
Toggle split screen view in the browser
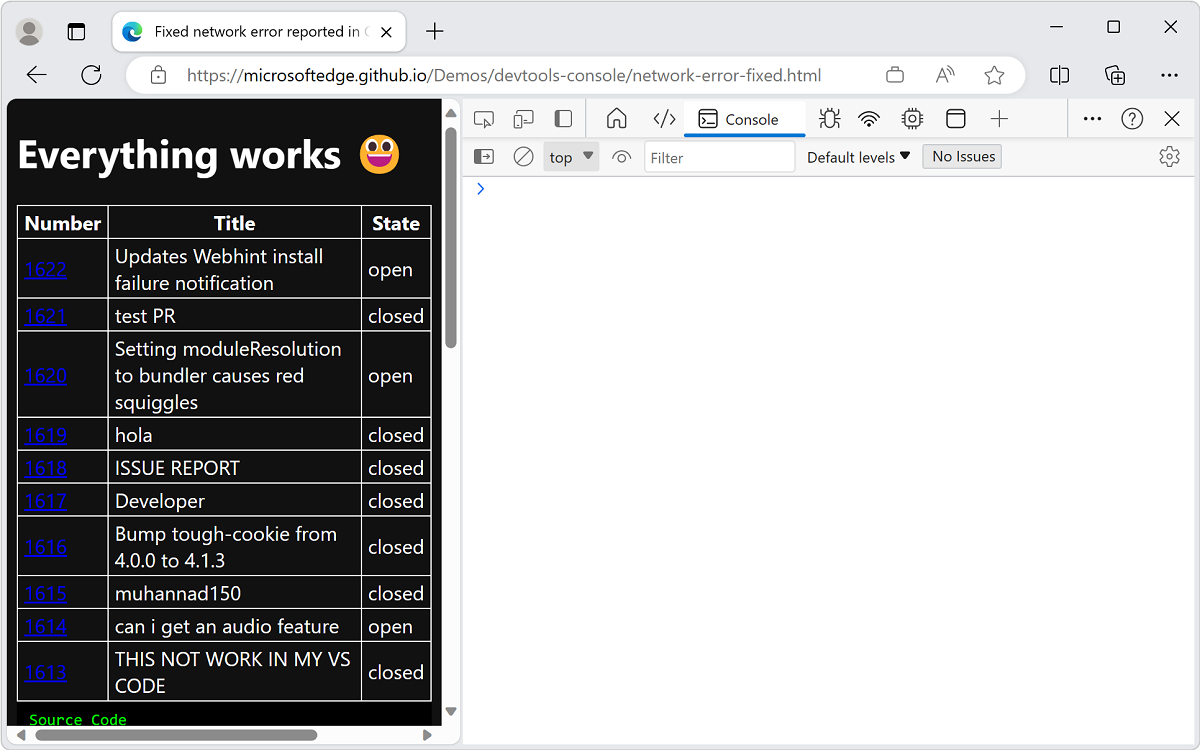click(1059, 74)
